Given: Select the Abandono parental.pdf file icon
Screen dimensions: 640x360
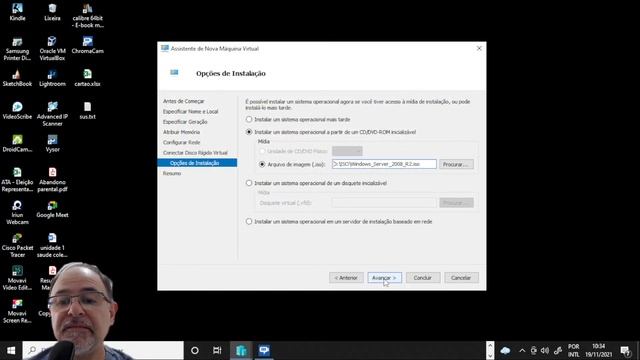Looking at the screenshot, I should pos(52,180).
